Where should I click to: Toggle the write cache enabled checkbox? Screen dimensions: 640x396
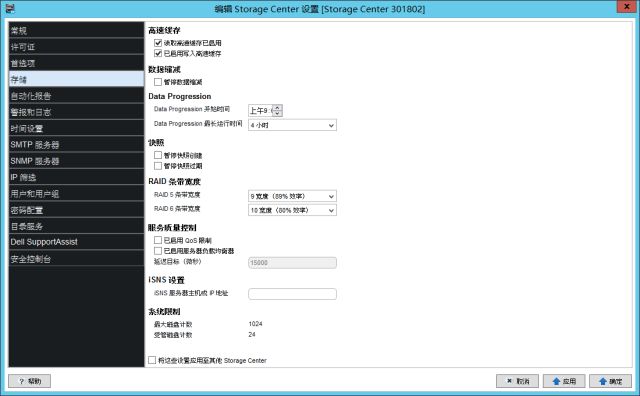pos(158,53)
